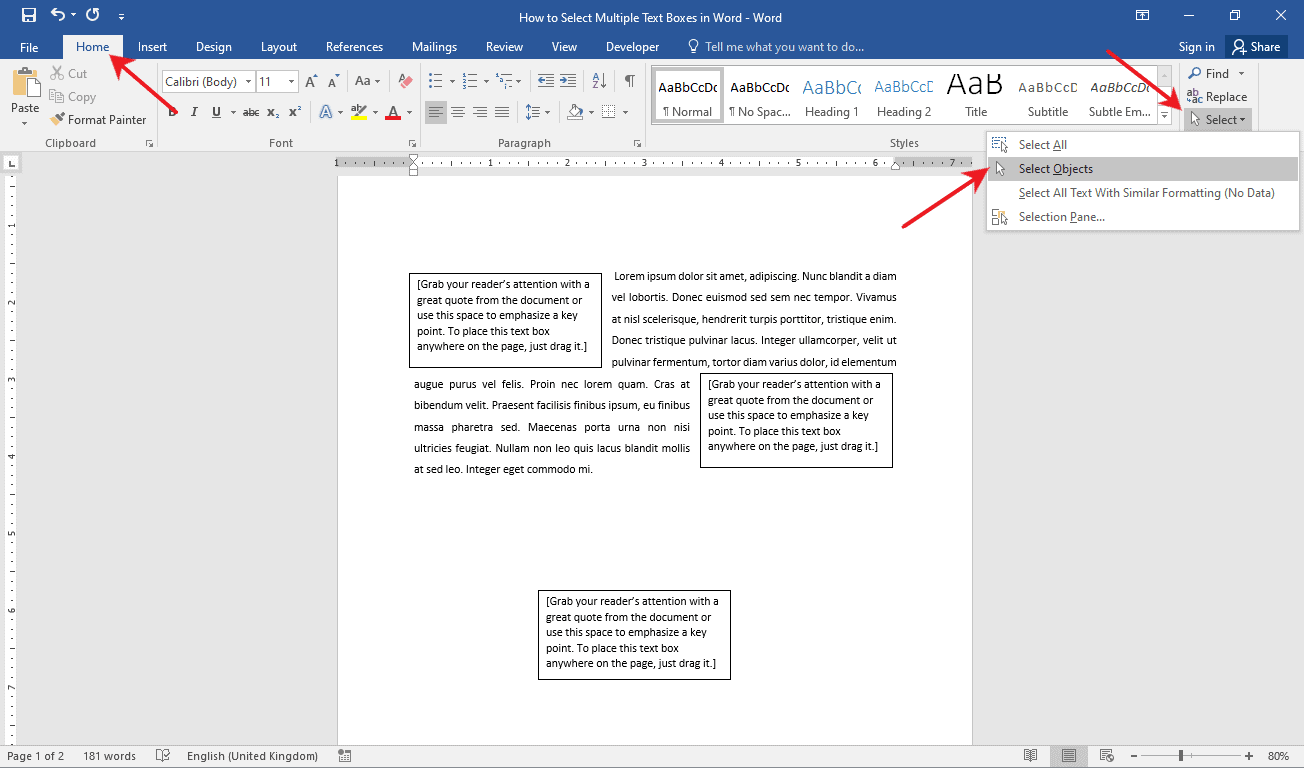Click the Borders icon

609,112
